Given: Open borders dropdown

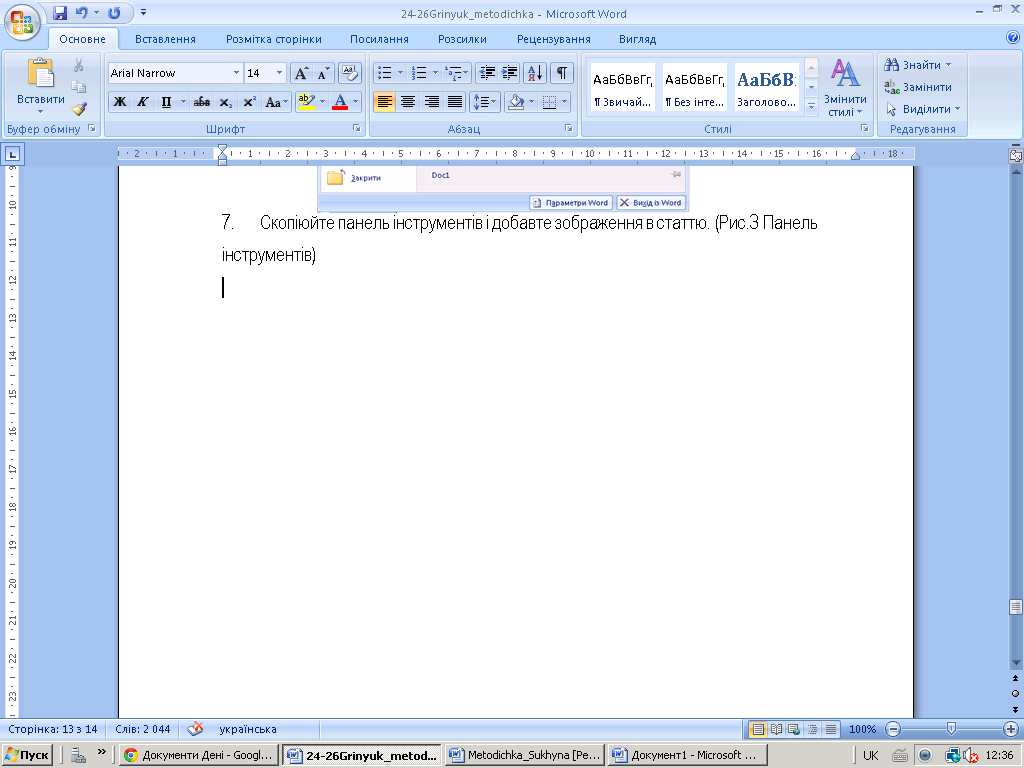Looking at the screenshot, I should click(x=564, y=102).
